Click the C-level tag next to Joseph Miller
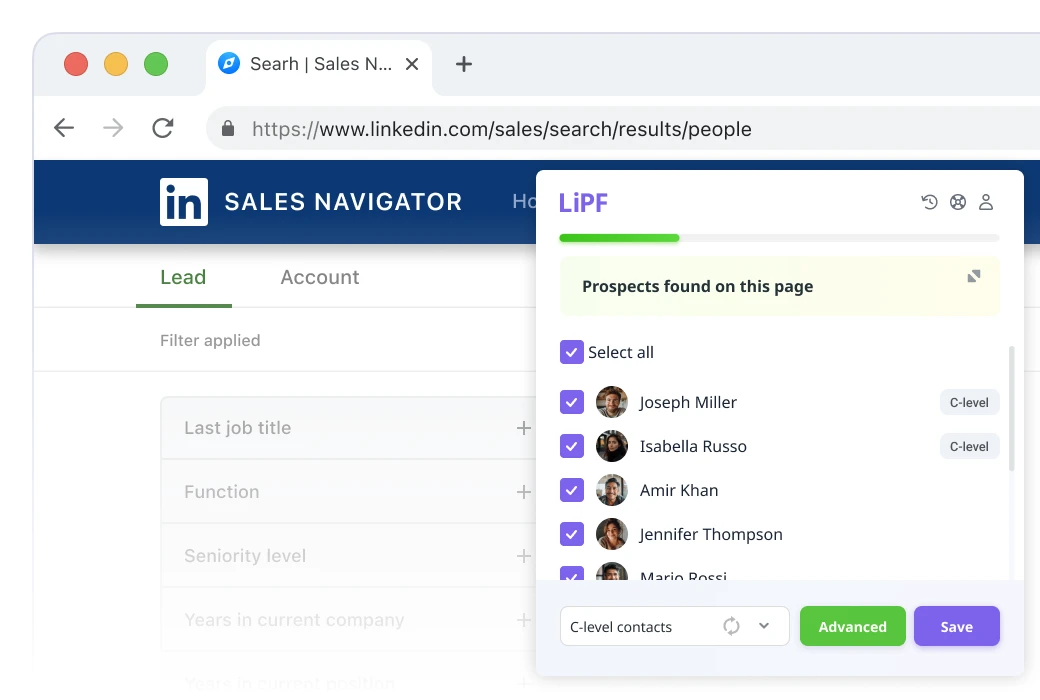The height and width of the screenshot is (700, 1040). coord(969,402)
